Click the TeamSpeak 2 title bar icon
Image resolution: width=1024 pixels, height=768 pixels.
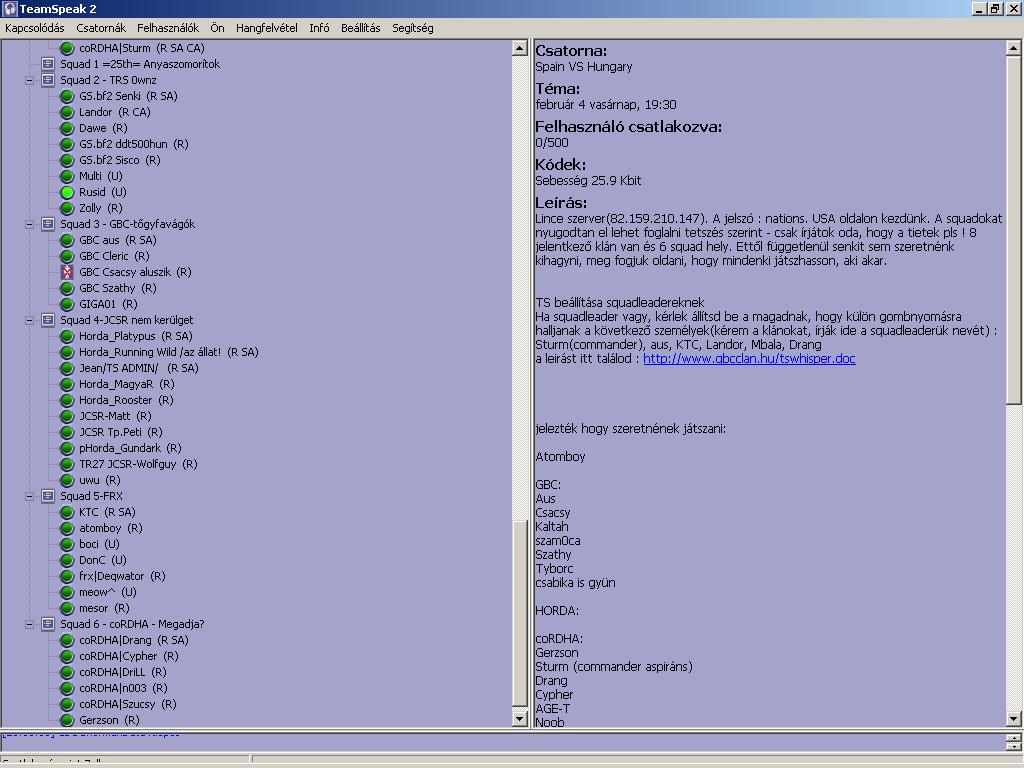[10, 9]
